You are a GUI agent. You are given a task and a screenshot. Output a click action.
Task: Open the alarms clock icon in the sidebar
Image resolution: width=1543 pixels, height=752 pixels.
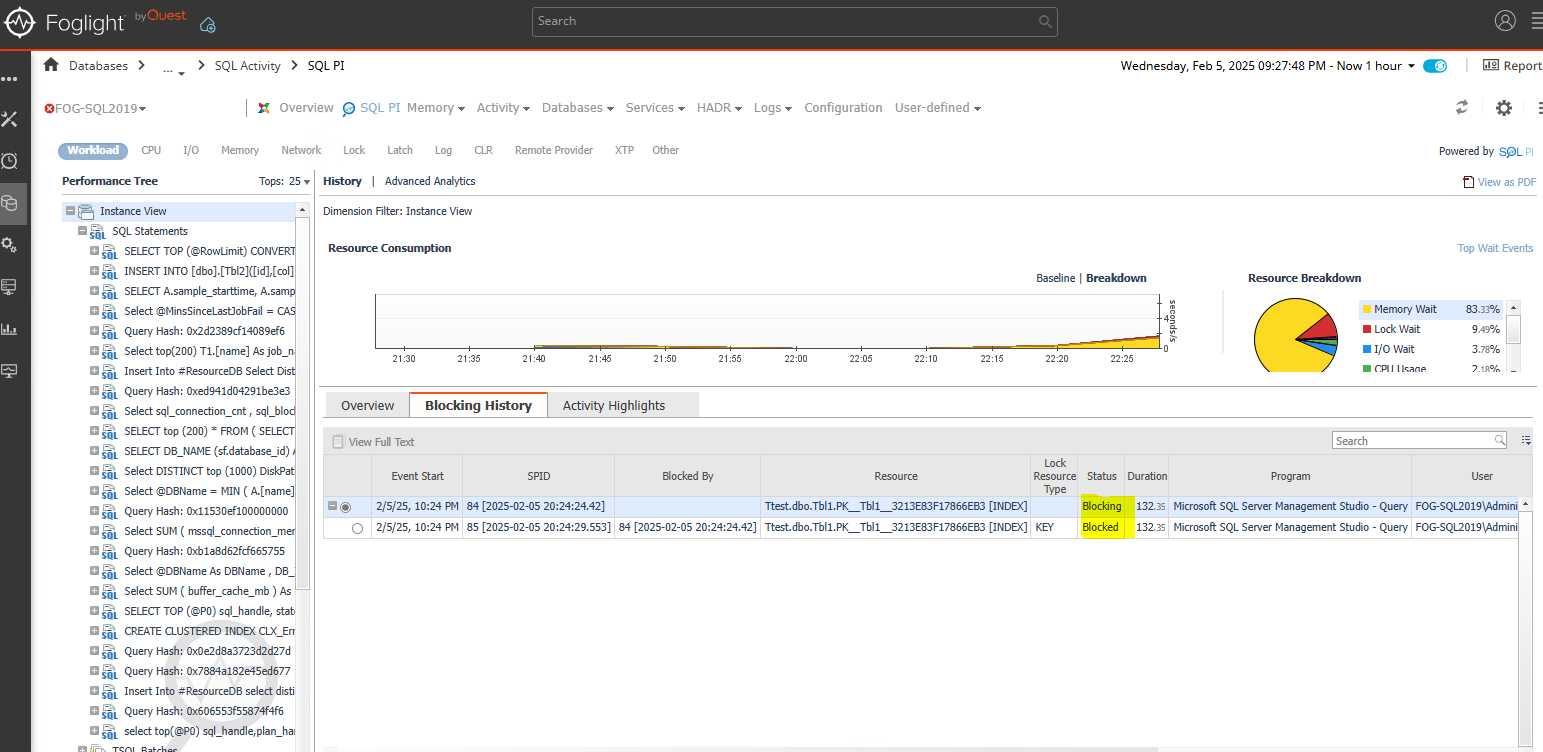click(11, 160)
